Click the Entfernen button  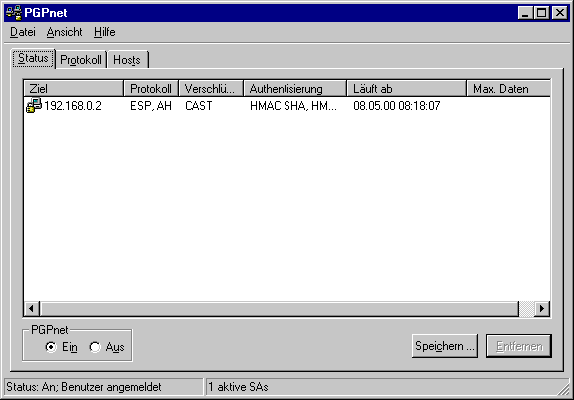[519, 346]
